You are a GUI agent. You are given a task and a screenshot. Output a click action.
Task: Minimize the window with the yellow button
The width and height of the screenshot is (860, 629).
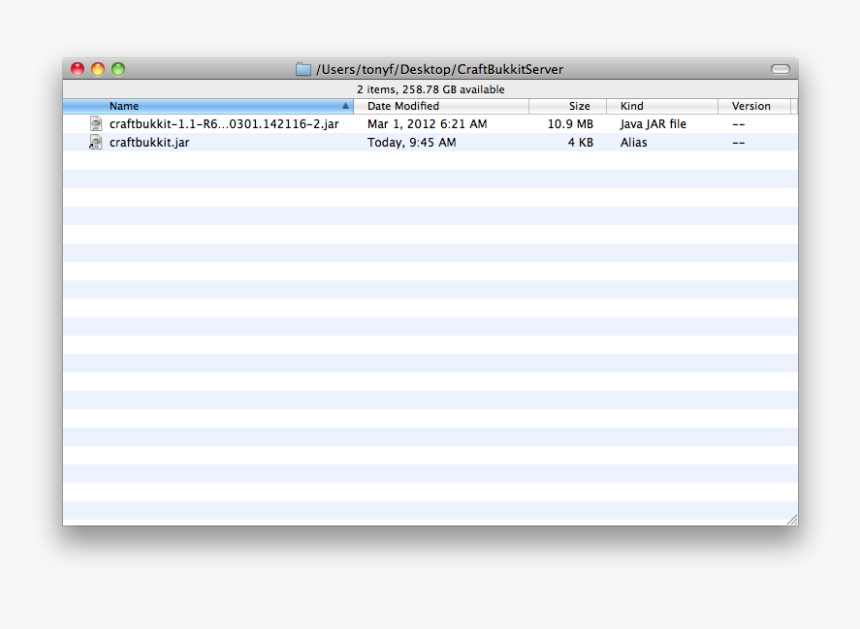pos(98,69)
